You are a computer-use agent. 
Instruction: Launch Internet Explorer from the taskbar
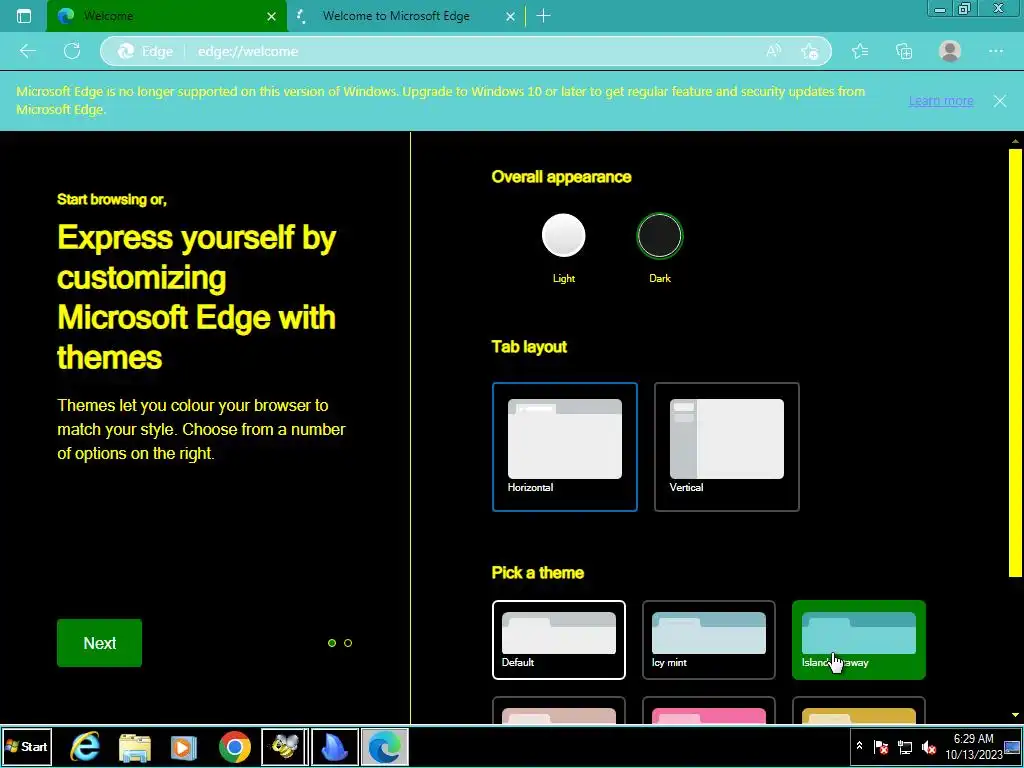pos(85,747)
